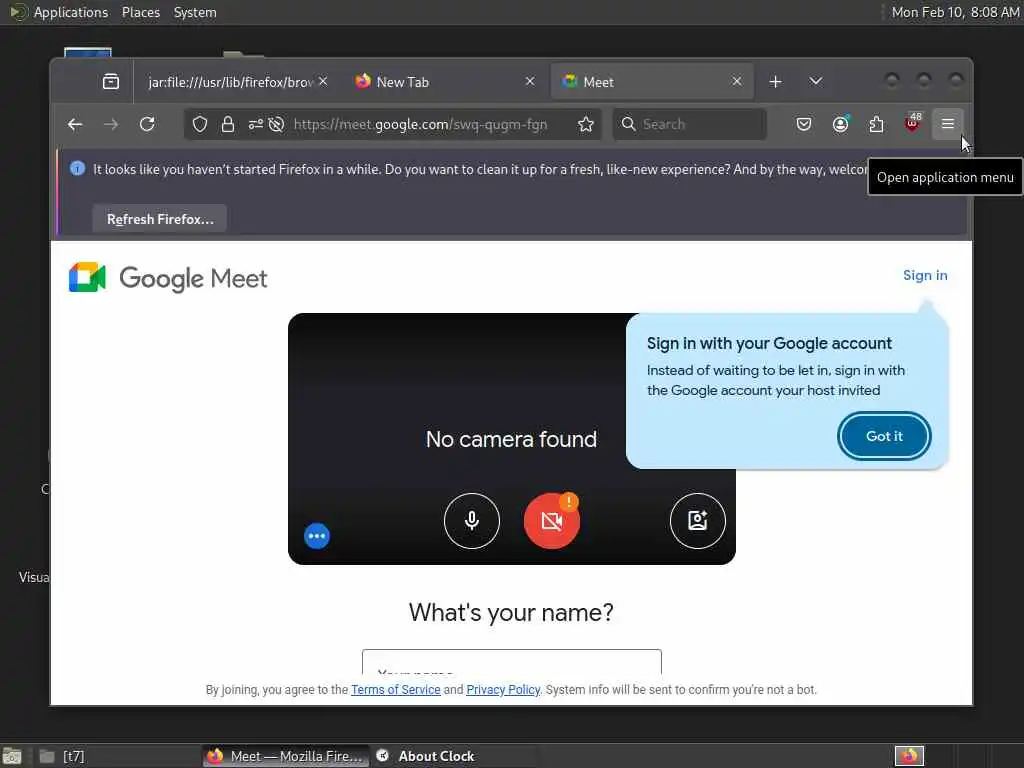Screen dimensions: 1024x768
Task: Click the clock showing Mon Feb 10, 8:08 AM
Action: [955, 12]
